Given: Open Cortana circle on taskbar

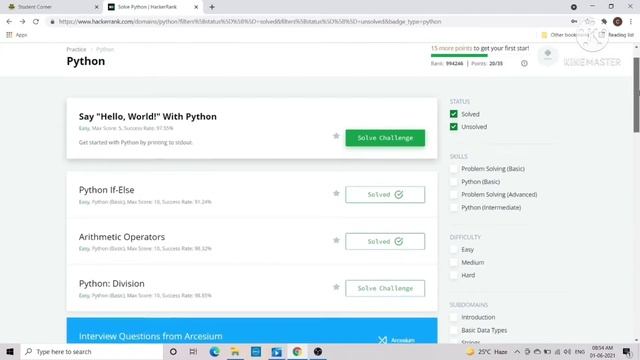Looking at the screenshot, I should click(x=173, y=351).
